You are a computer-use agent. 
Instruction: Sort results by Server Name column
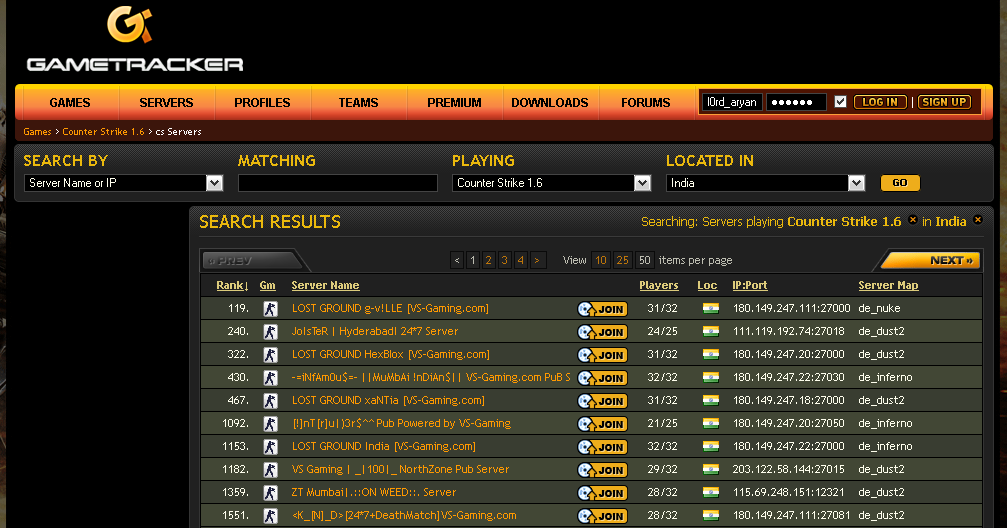(x=325, y=285)
